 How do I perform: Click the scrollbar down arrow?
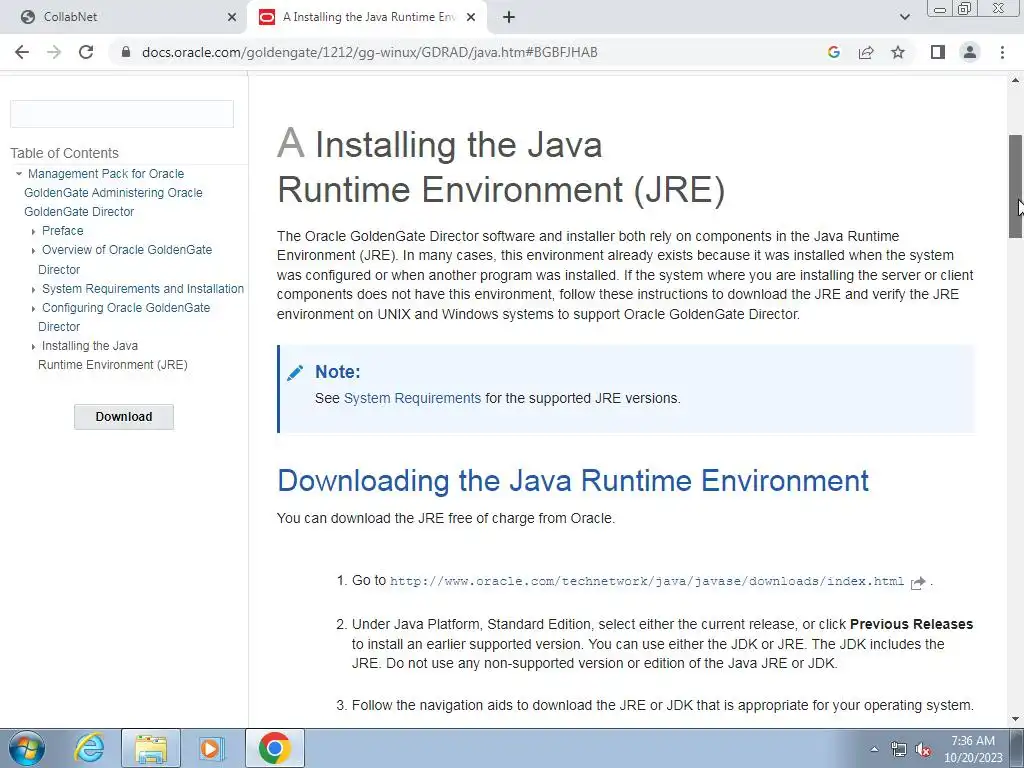(x=1015, y=719)
